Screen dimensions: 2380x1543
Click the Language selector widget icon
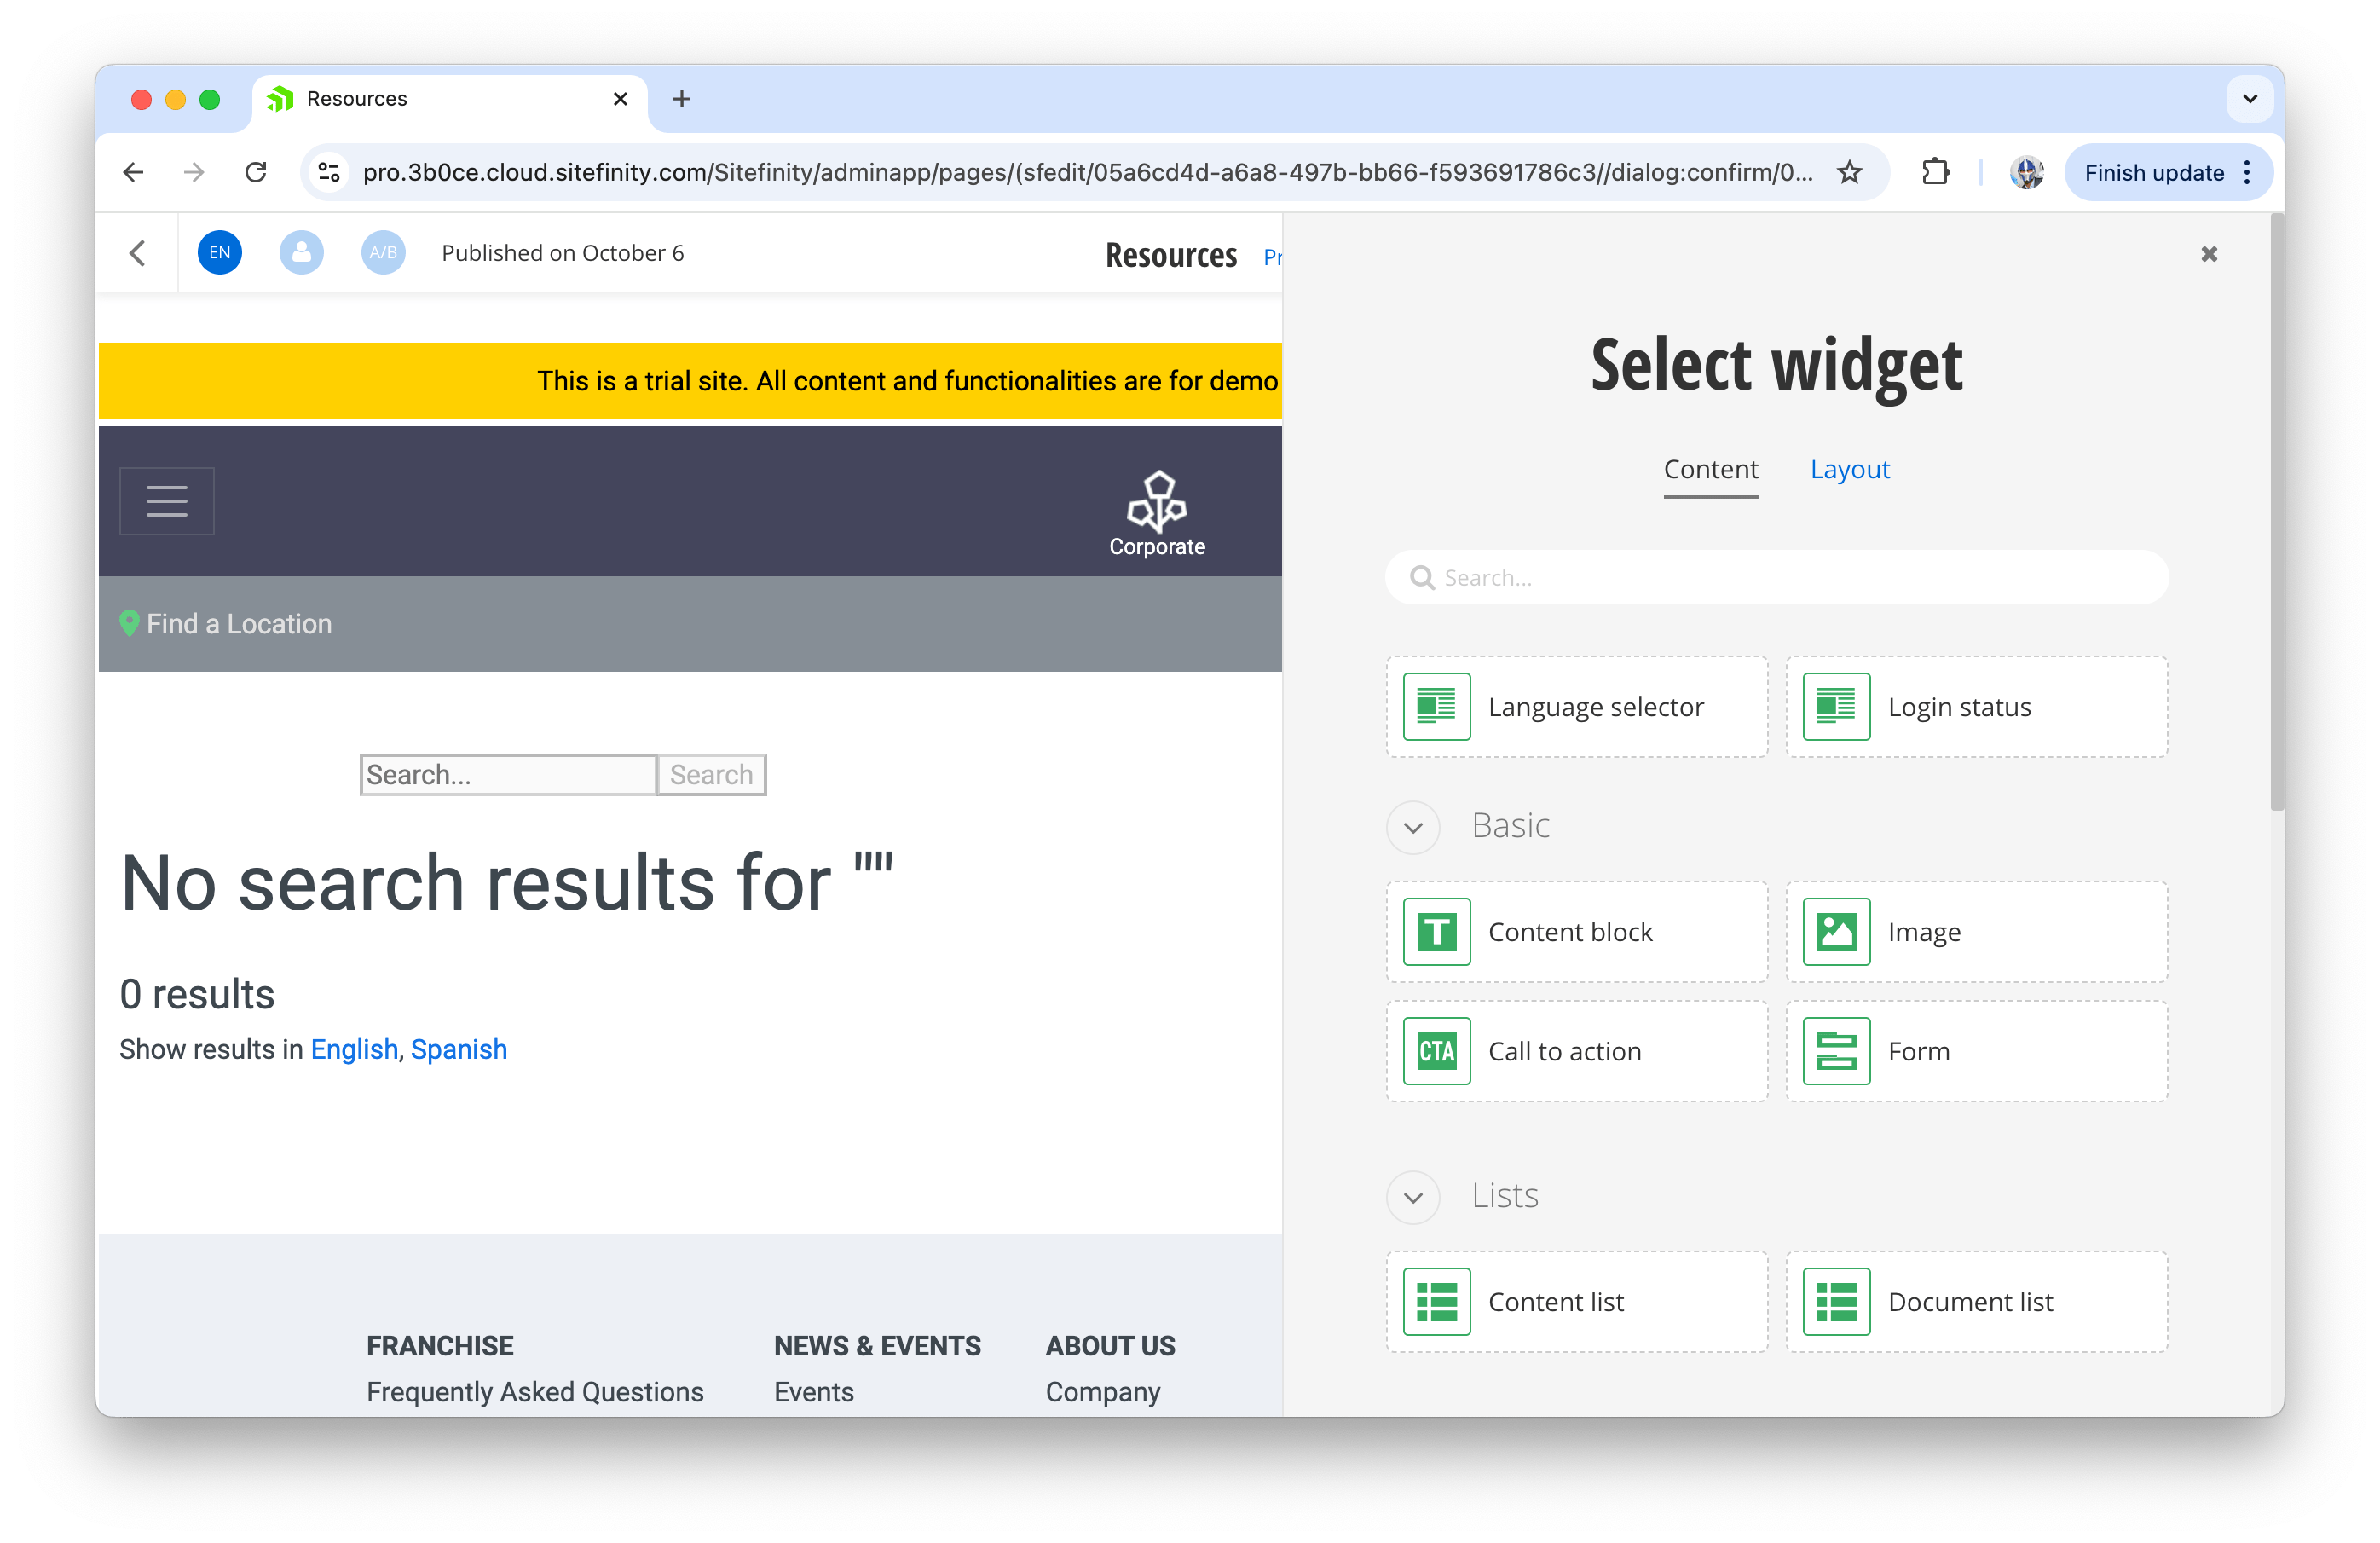pos(1436,707)
